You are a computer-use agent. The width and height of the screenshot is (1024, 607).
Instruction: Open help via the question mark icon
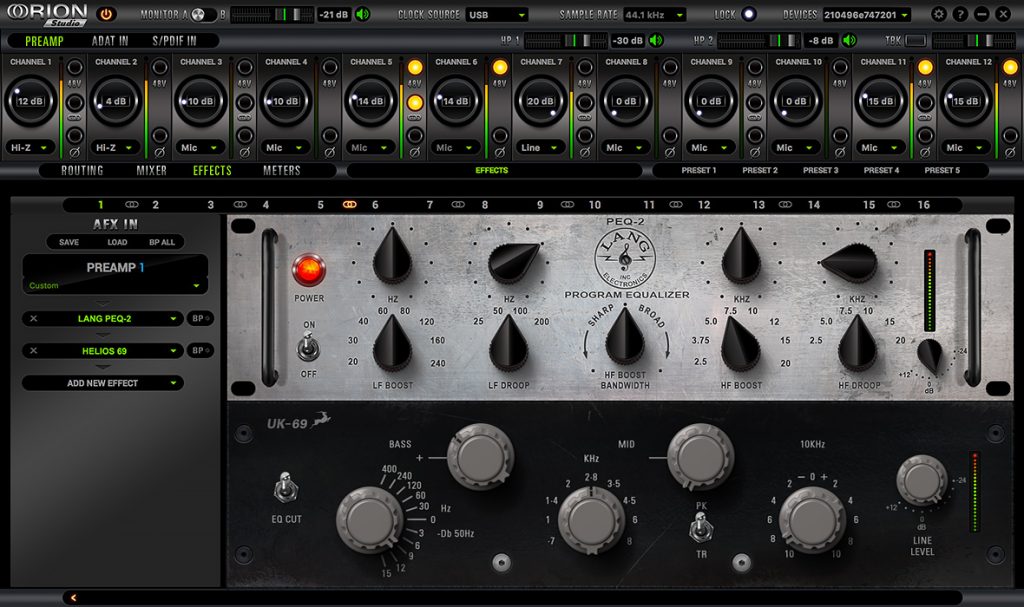click(x=960, y=14)
